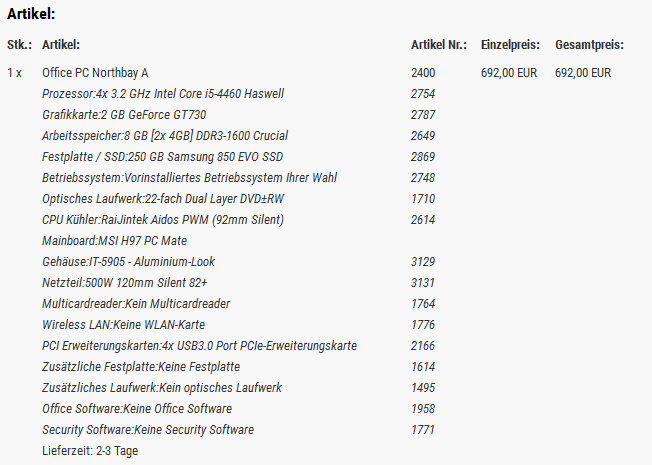Image resolution: width=652 pixels, height=465 pixels.
Task: Select the Security Software entry line
Action: click(x=148, y=430)
